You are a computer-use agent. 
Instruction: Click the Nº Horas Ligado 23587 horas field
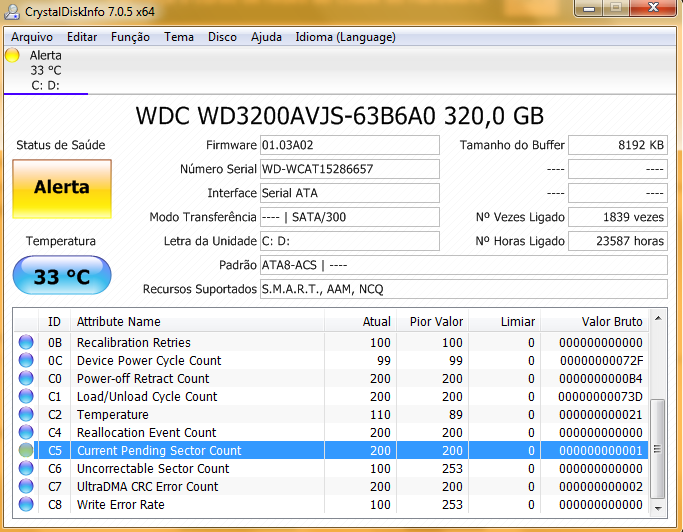click(618, 241)
